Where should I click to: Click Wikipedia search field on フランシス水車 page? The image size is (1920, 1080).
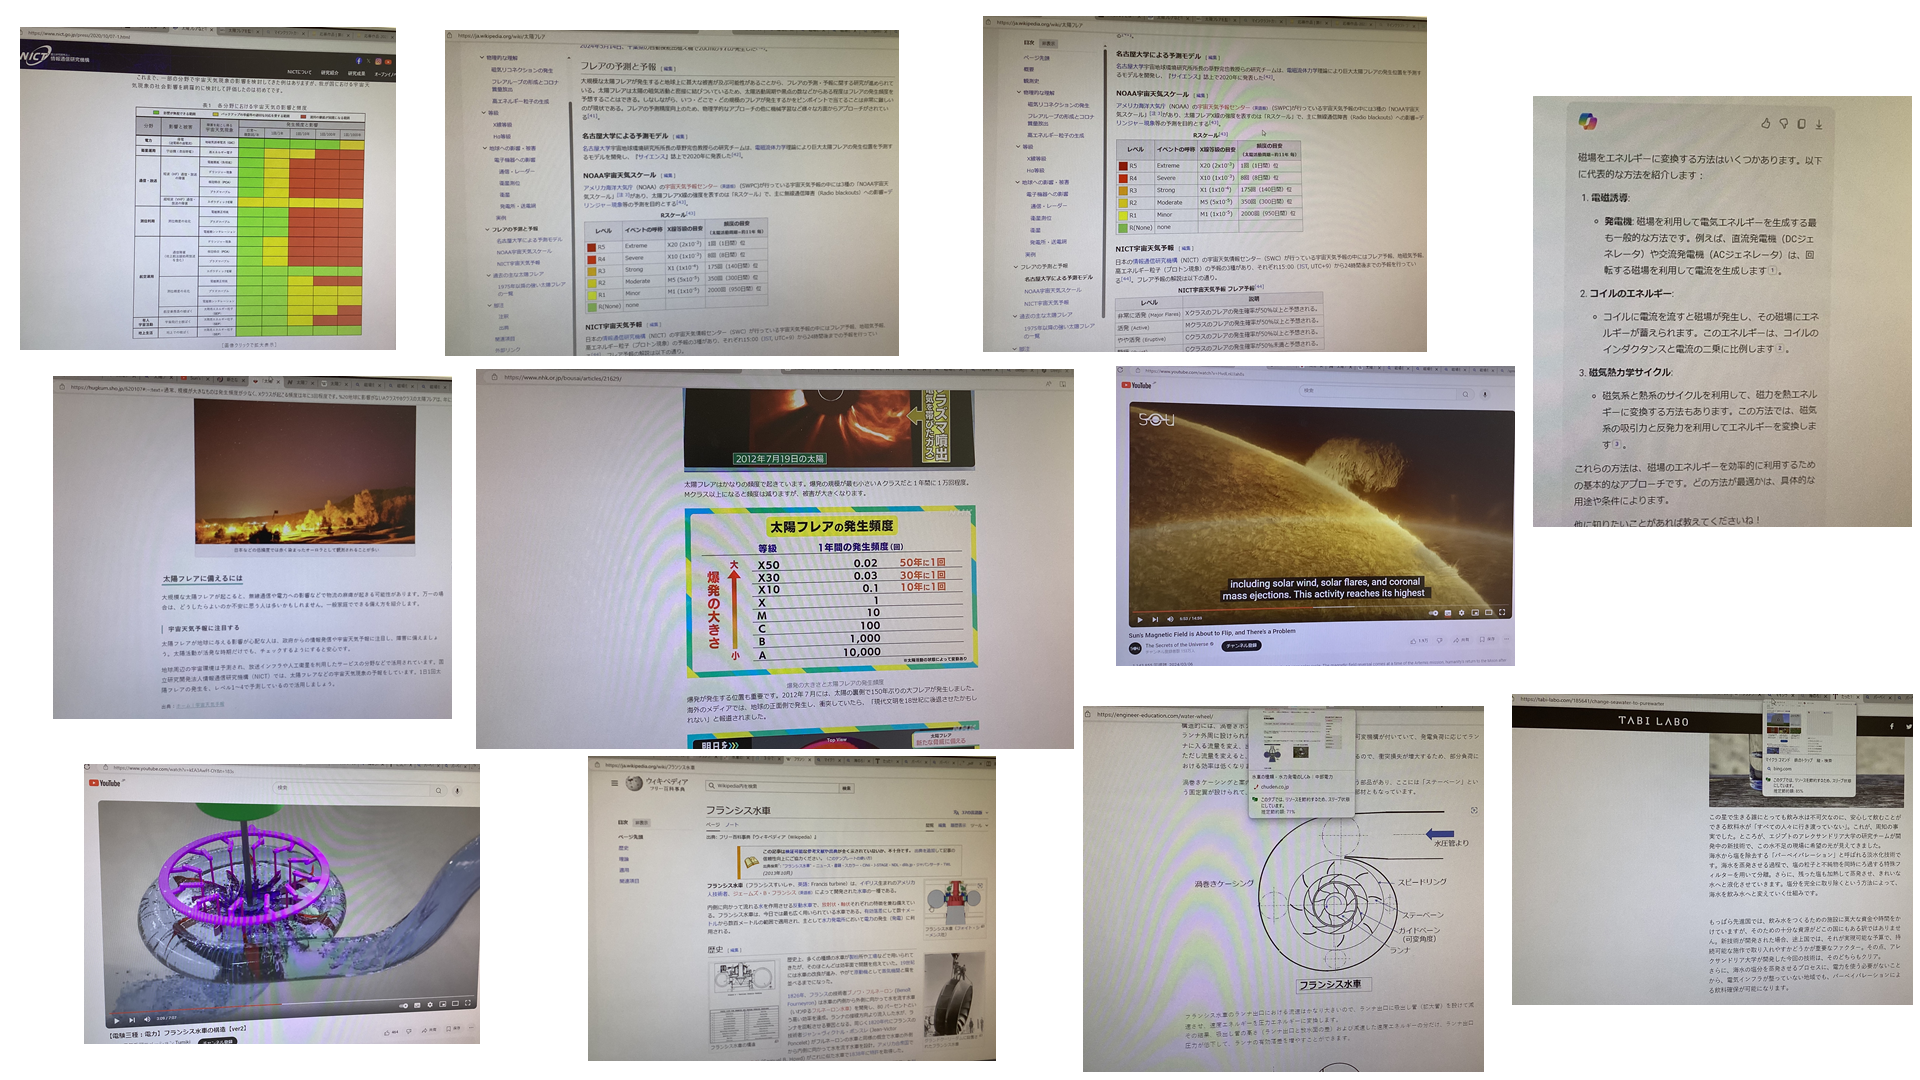click(772, 787)
